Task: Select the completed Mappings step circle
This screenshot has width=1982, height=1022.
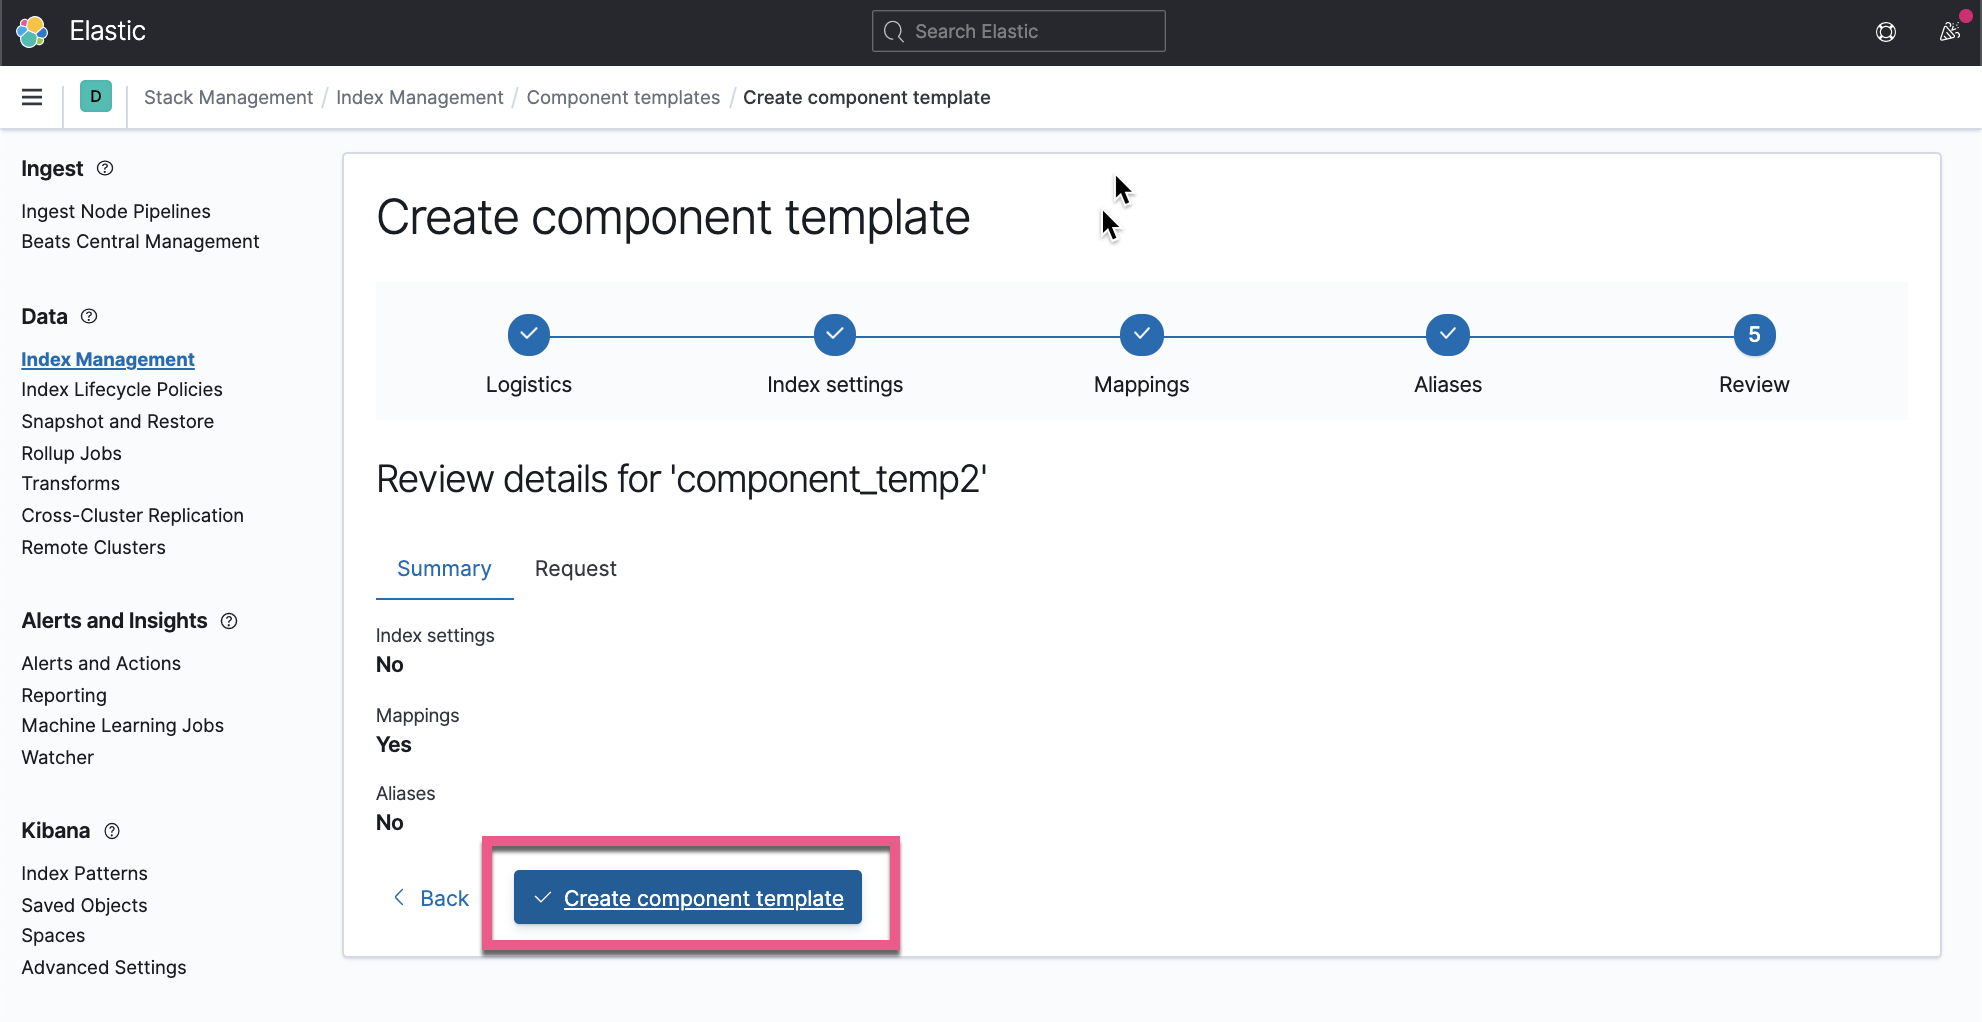Action: pos(1141,334)
